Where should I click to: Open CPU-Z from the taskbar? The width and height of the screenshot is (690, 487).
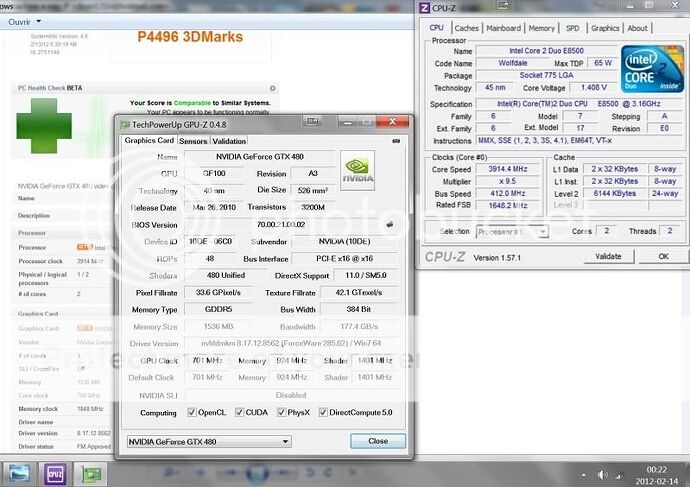[57, 472]
